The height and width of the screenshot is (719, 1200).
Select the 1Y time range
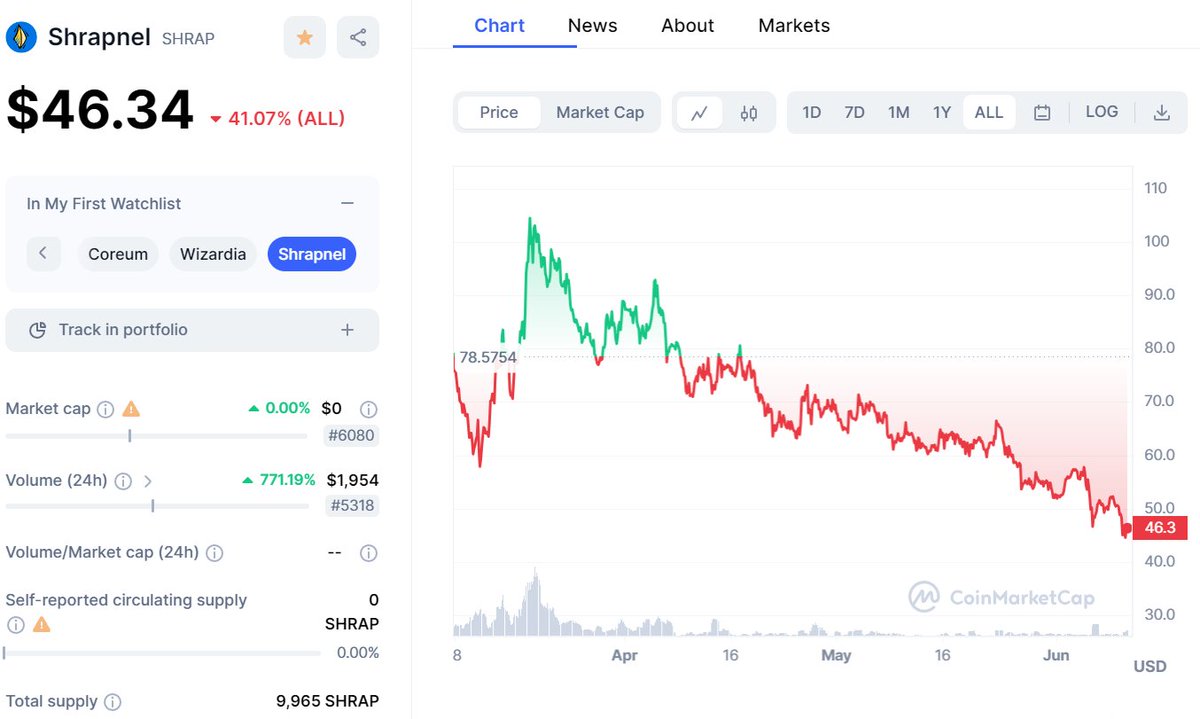click(942, 112)
